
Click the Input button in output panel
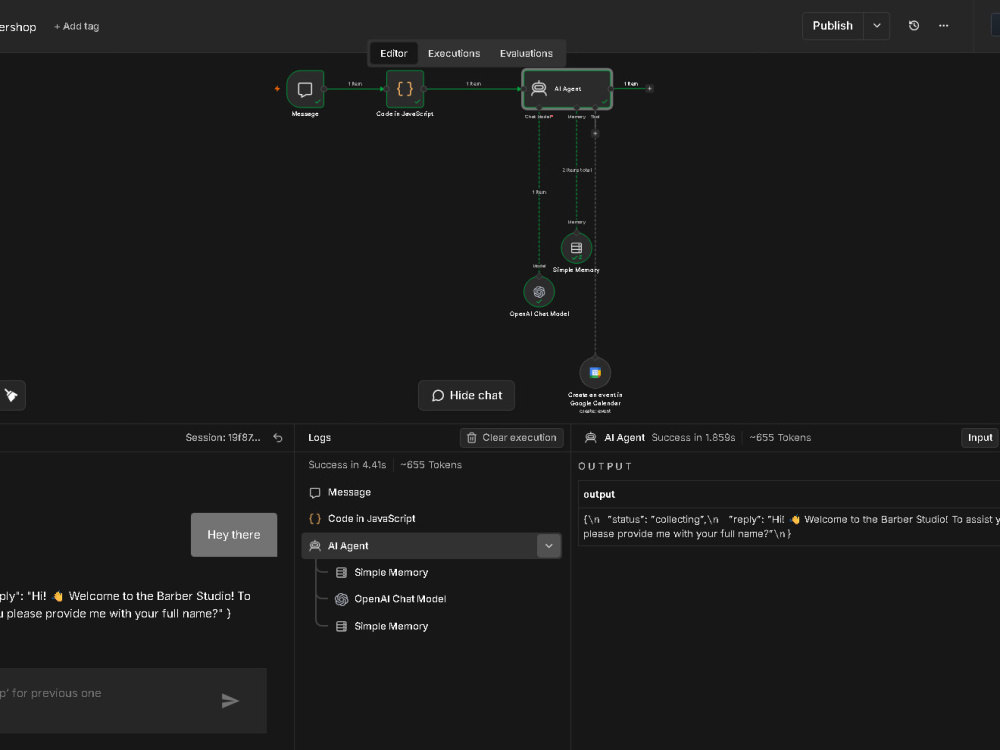[x=980, y=438]
